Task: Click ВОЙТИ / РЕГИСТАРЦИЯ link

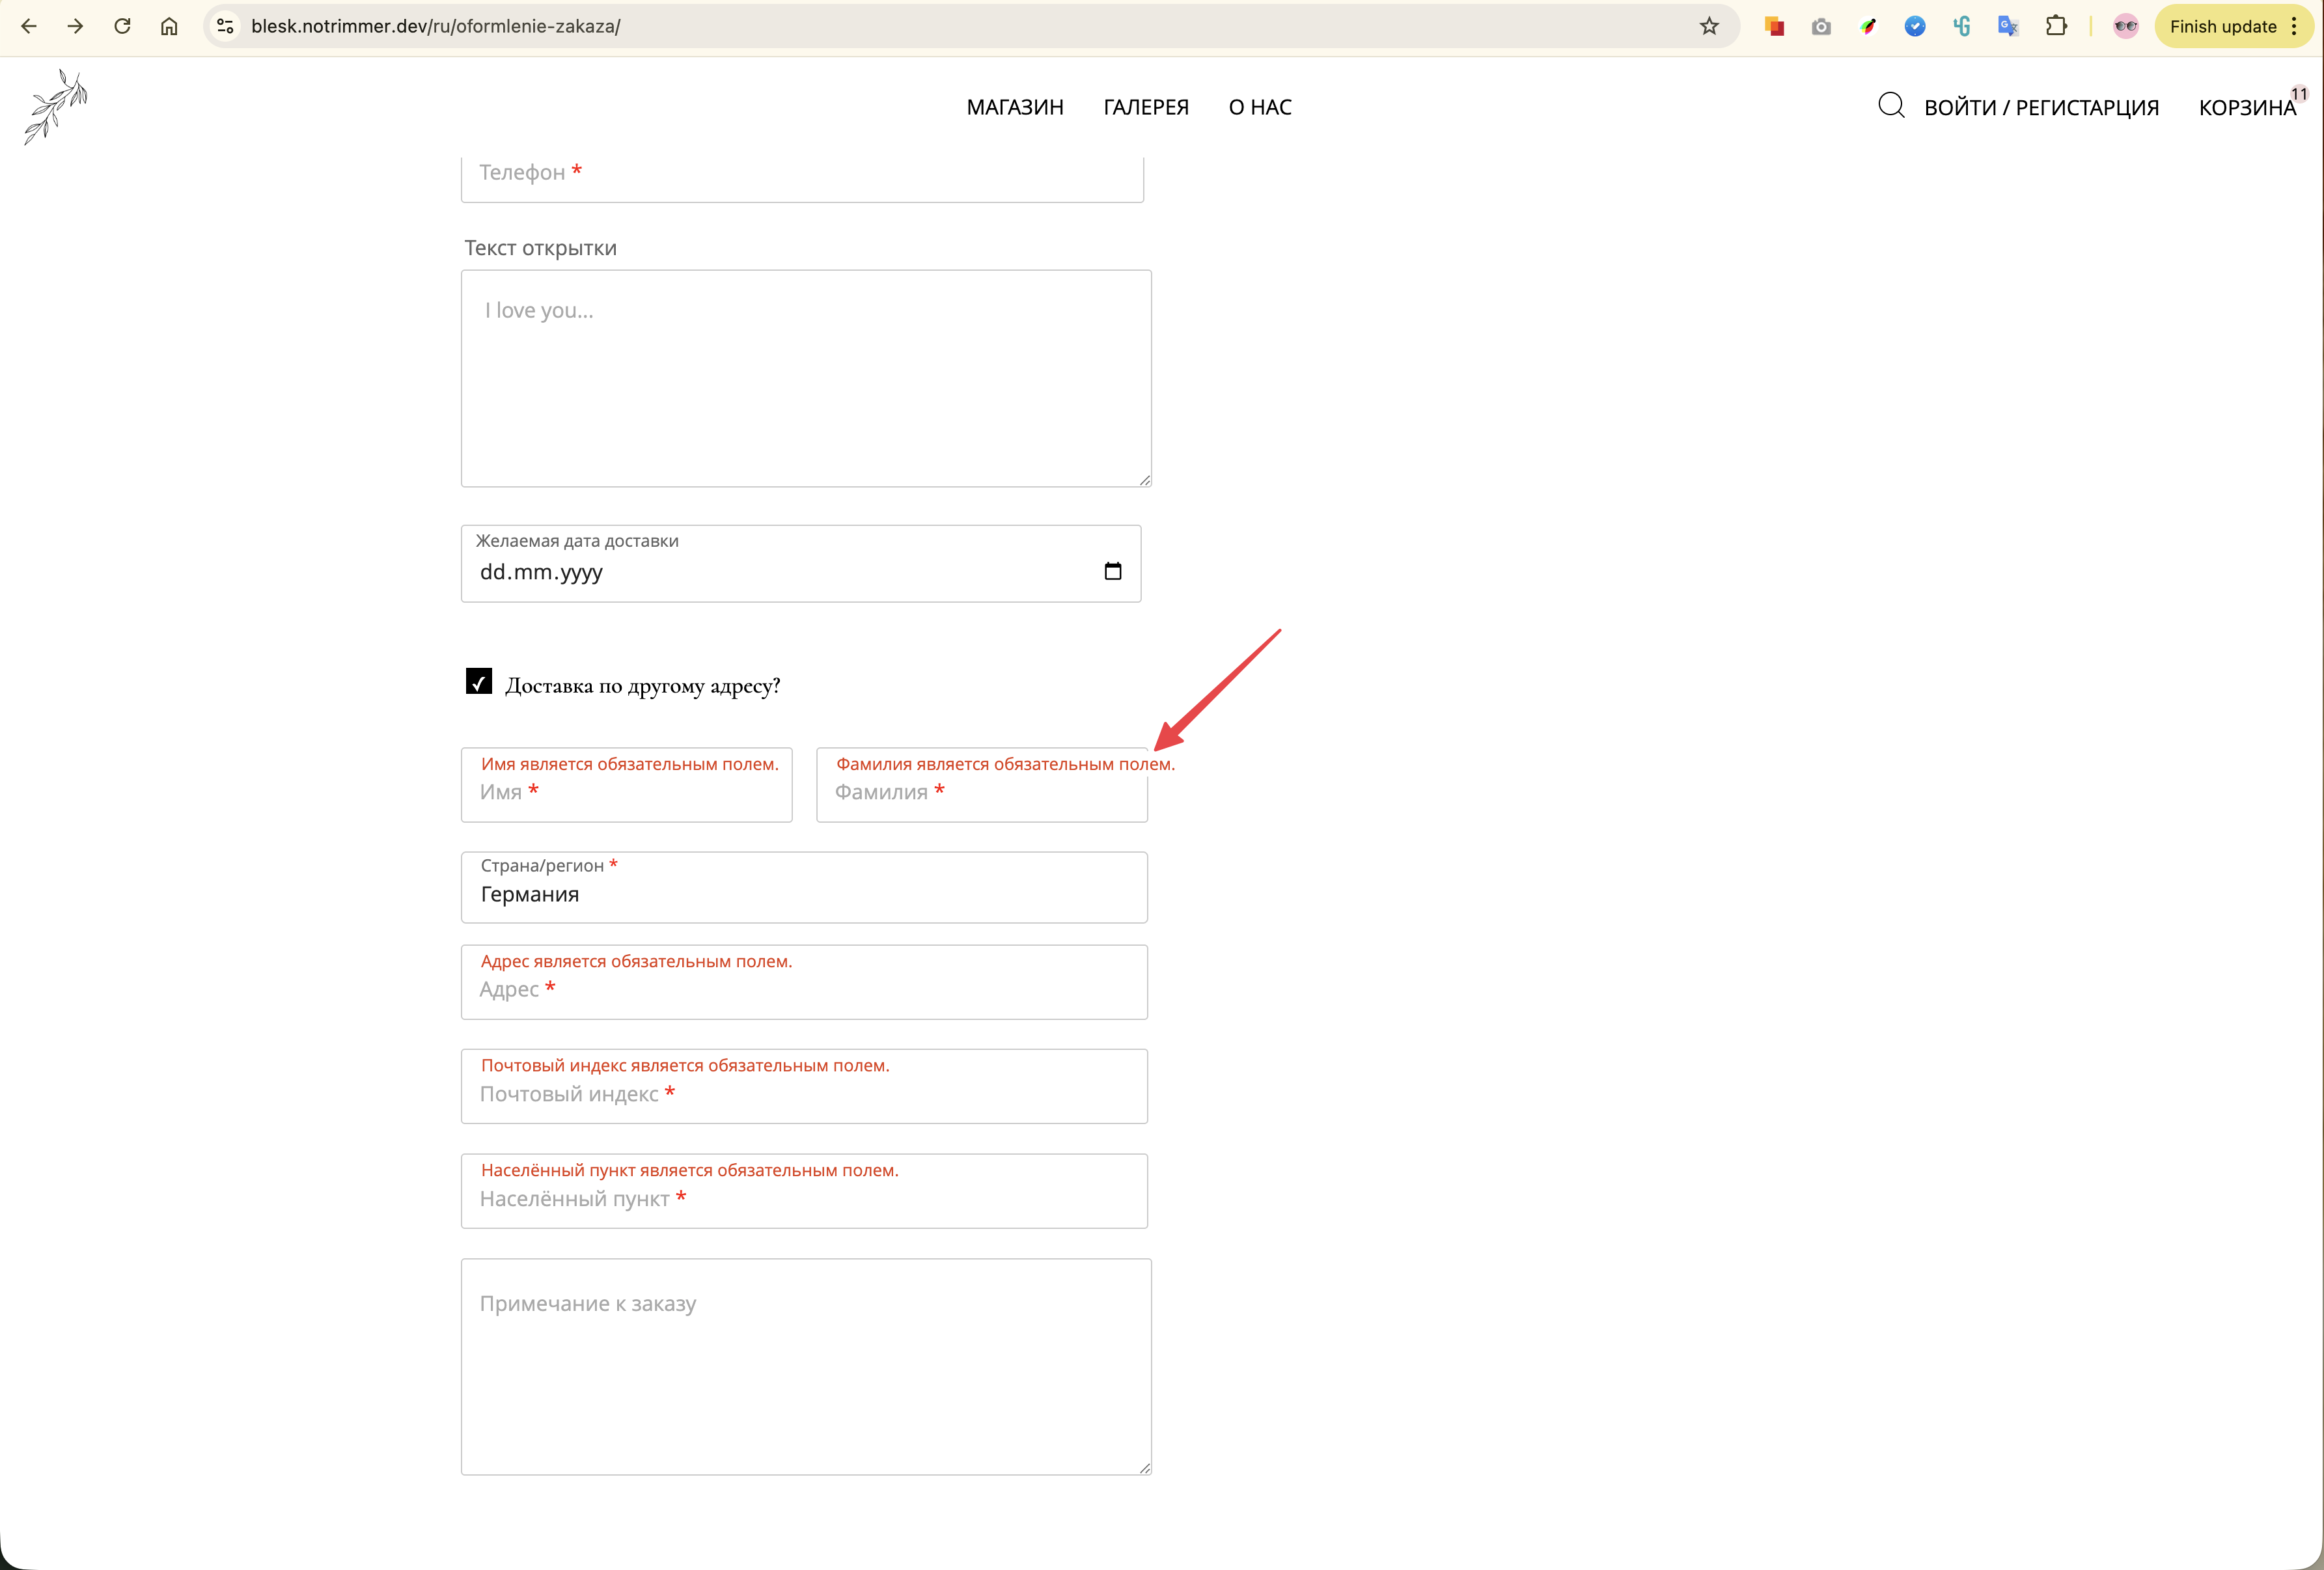Action: pyautogui.click(x=2041, y=108)
